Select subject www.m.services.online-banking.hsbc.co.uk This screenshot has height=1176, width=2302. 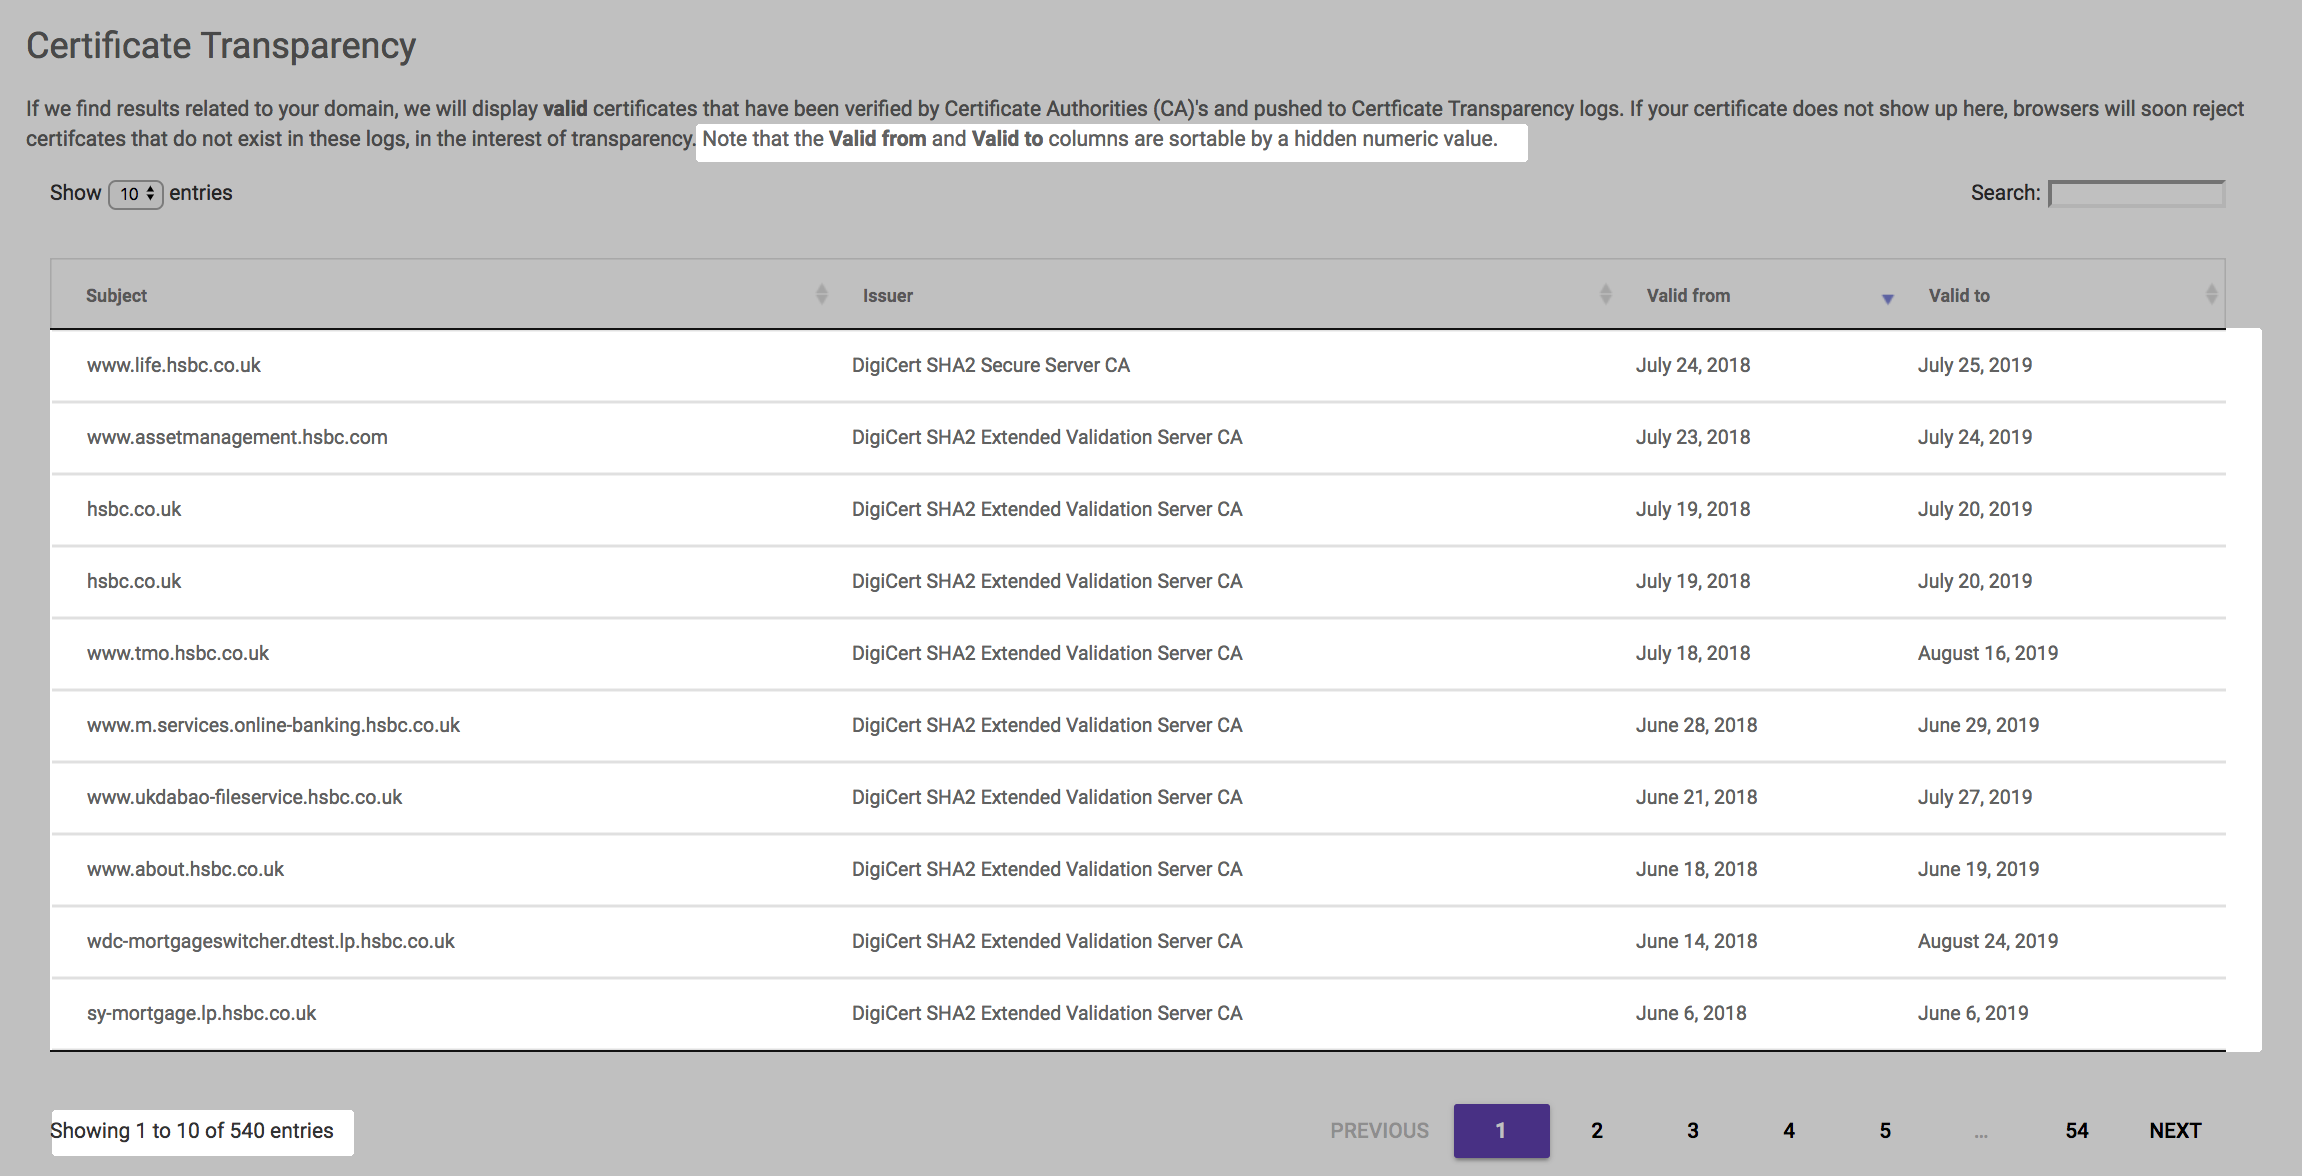[273, 726]
